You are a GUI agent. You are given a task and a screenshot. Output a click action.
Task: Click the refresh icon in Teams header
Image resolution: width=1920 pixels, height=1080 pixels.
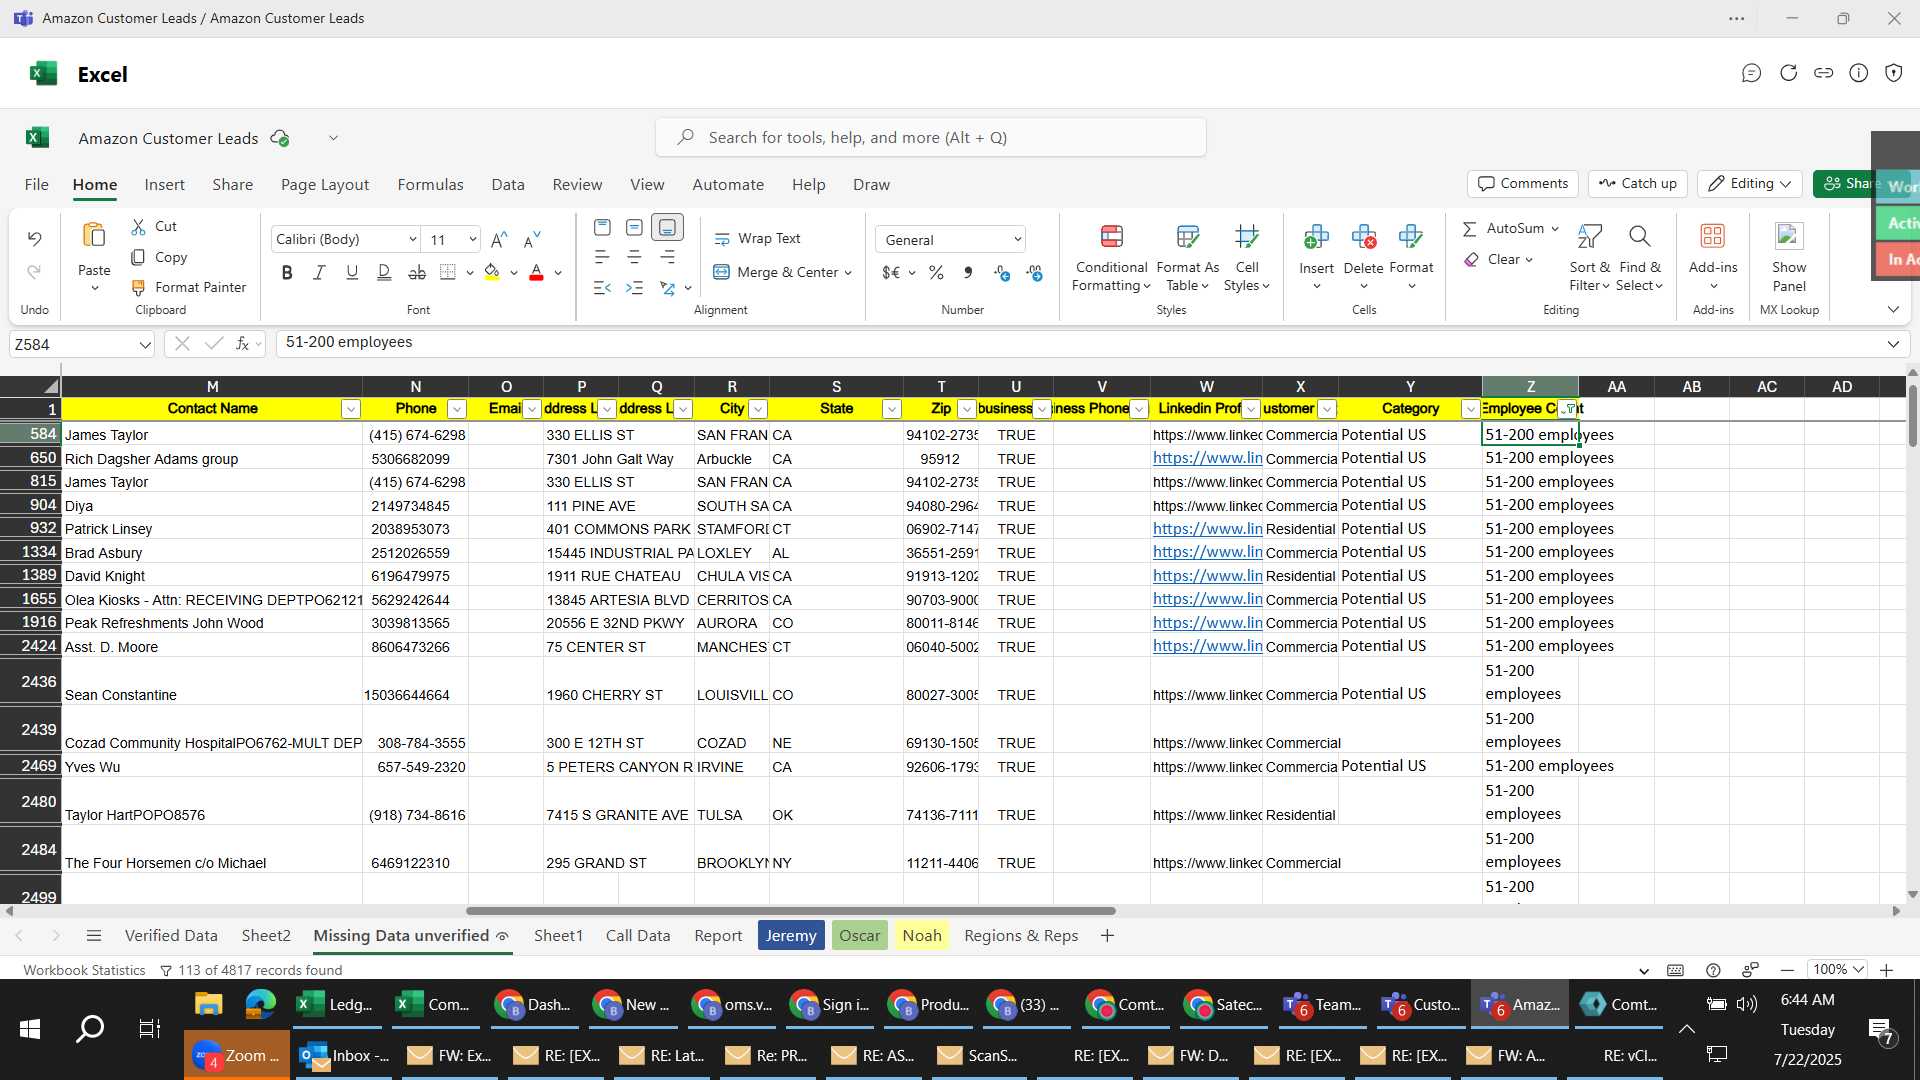(x=1788, y=73)
